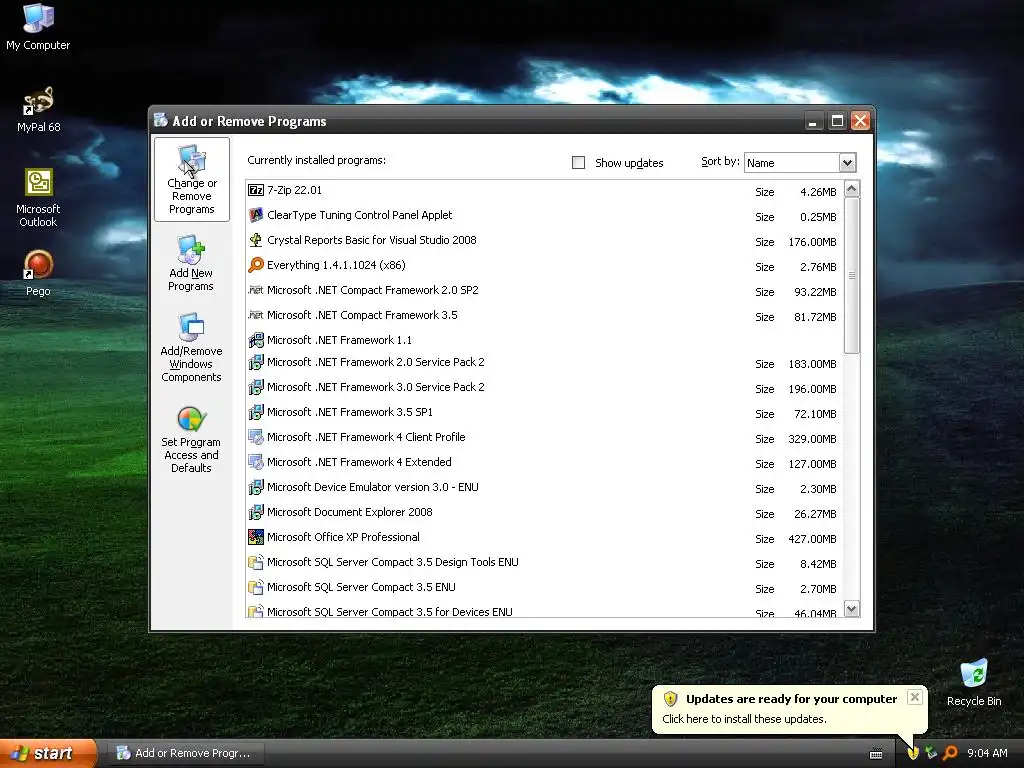
Task: Select Microsoft Device Emulator version 3.0 entry
Action: 545,488
